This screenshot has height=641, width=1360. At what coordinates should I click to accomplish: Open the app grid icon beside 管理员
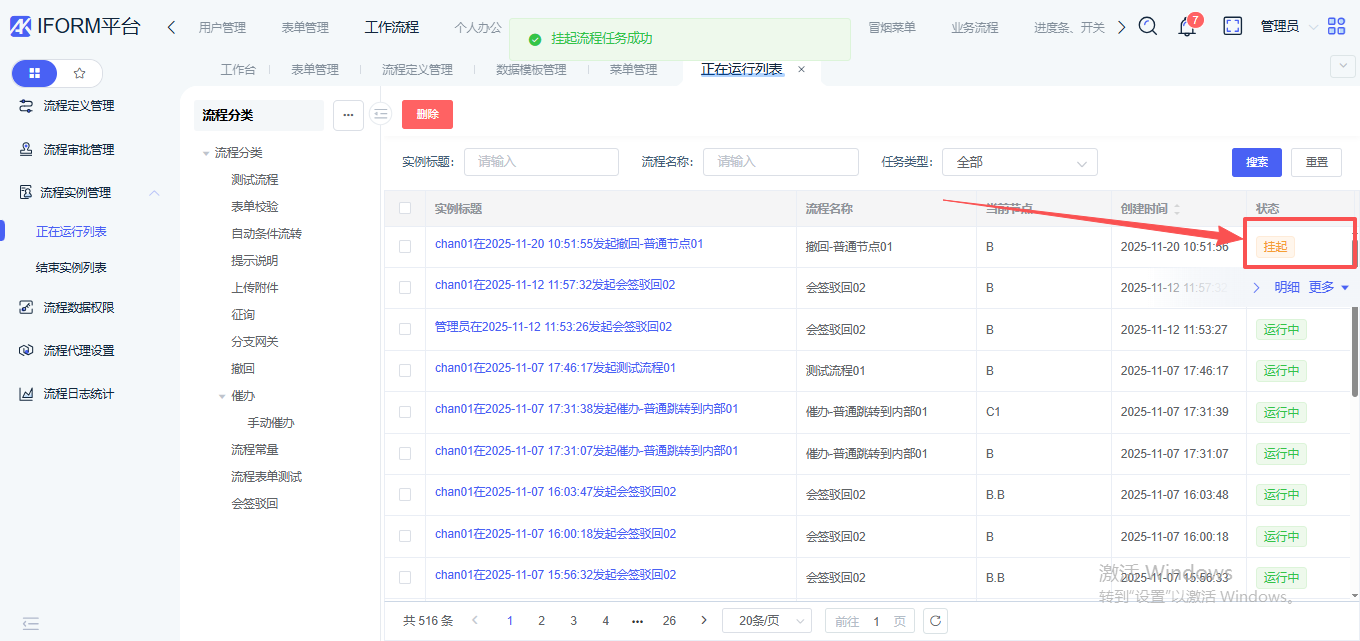tap(1336, 27)
